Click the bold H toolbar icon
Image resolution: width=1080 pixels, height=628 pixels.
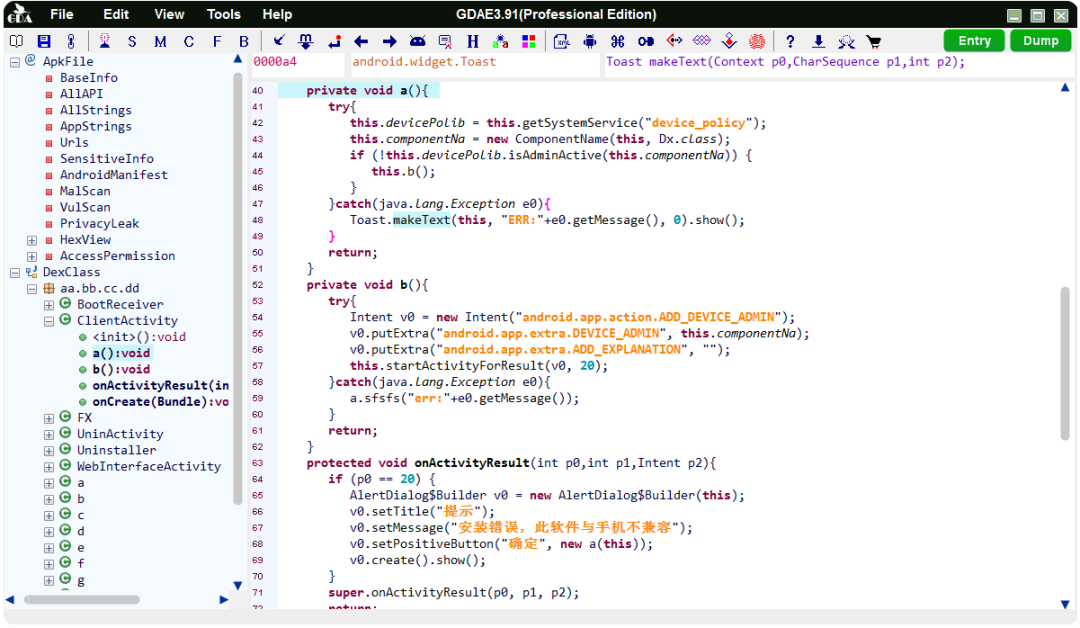pos(472,41)
